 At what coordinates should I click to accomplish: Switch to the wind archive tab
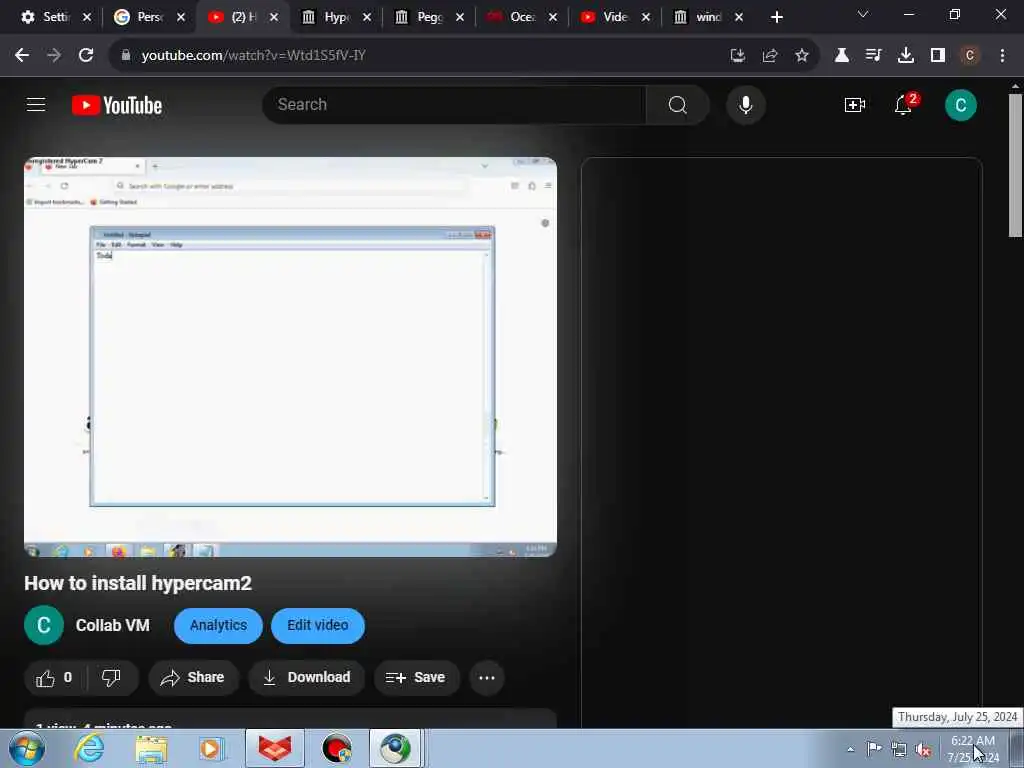(698, 17)
